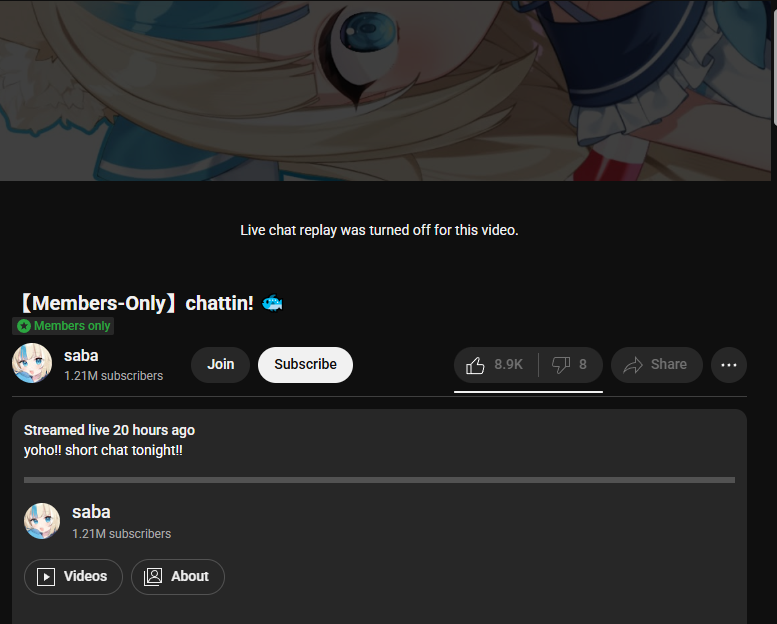Click the Join membership button
This screenshot has height=624, width=777.
click(221, 365)
